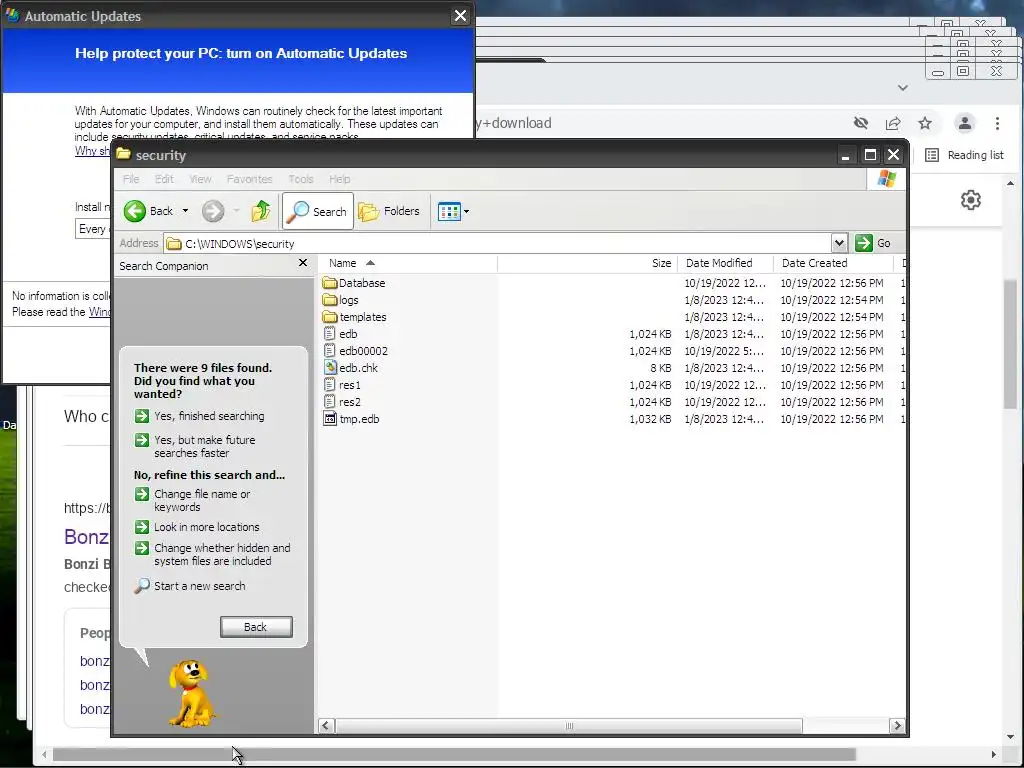This screenshot has height=768, width=1024.
Task: Open the Chrome profile avatar icon
Action: pos(965,123)
